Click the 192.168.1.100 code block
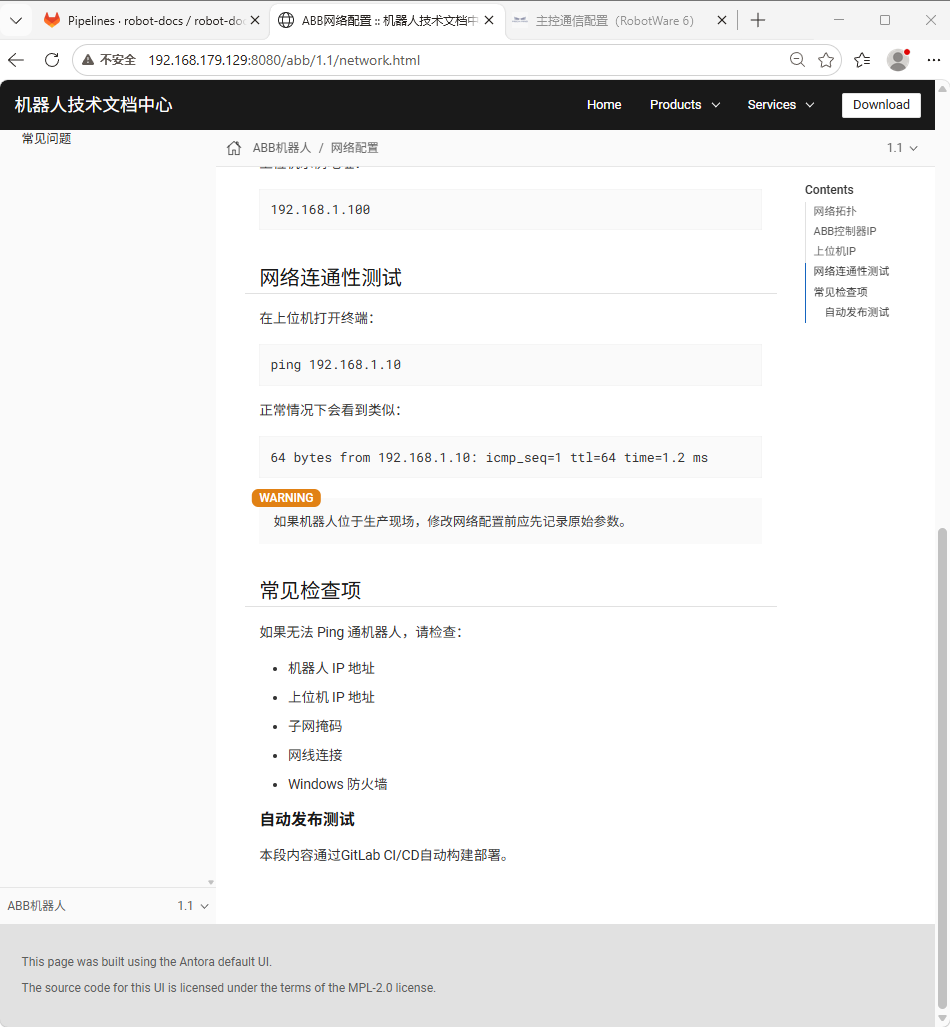The width and height of the screenshot is (950, 1027). [x=510, y=210]
